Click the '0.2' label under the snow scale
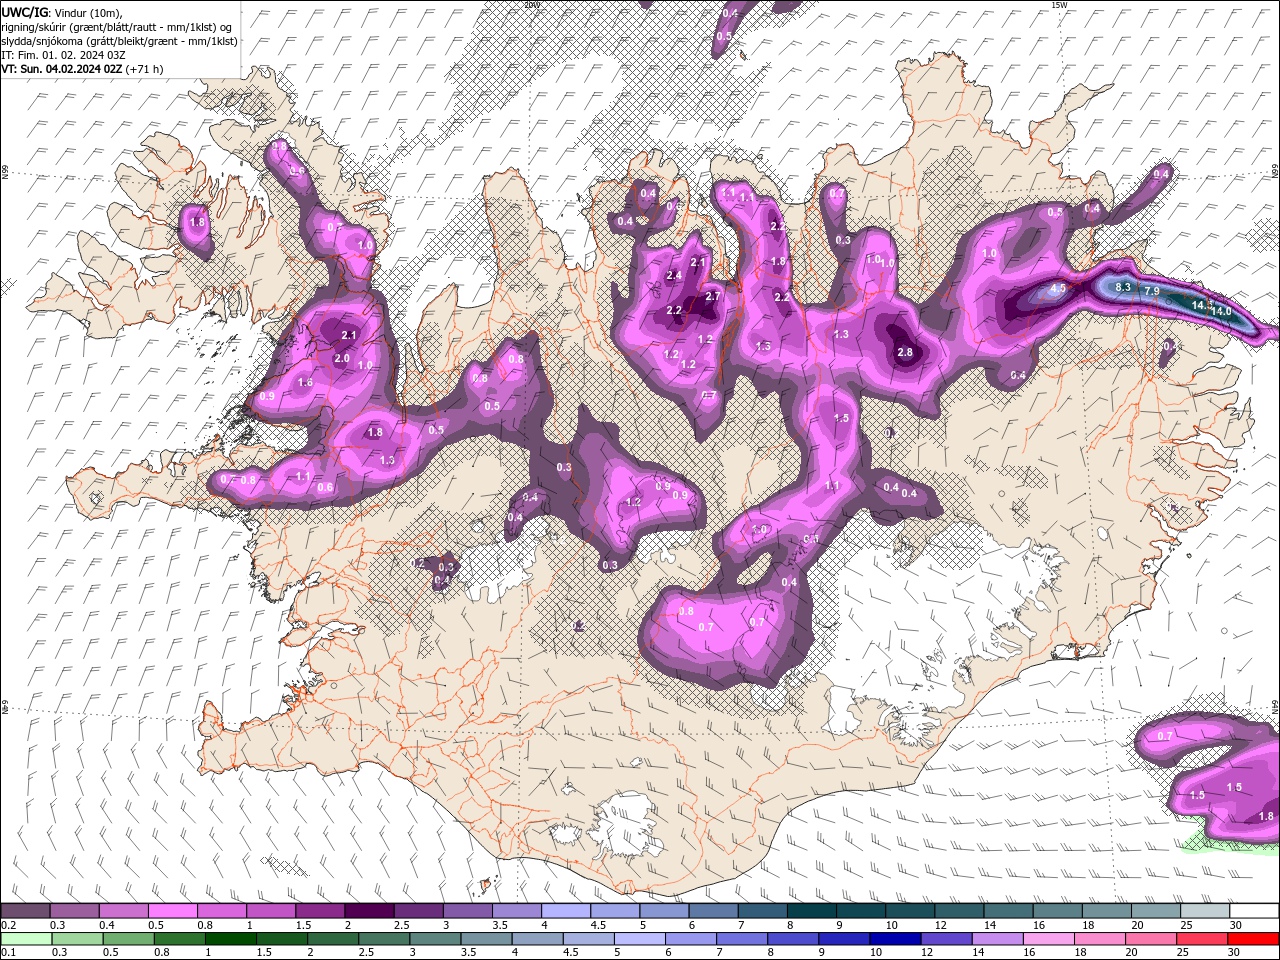The image size is (1280, 960). tap(9, 925)
